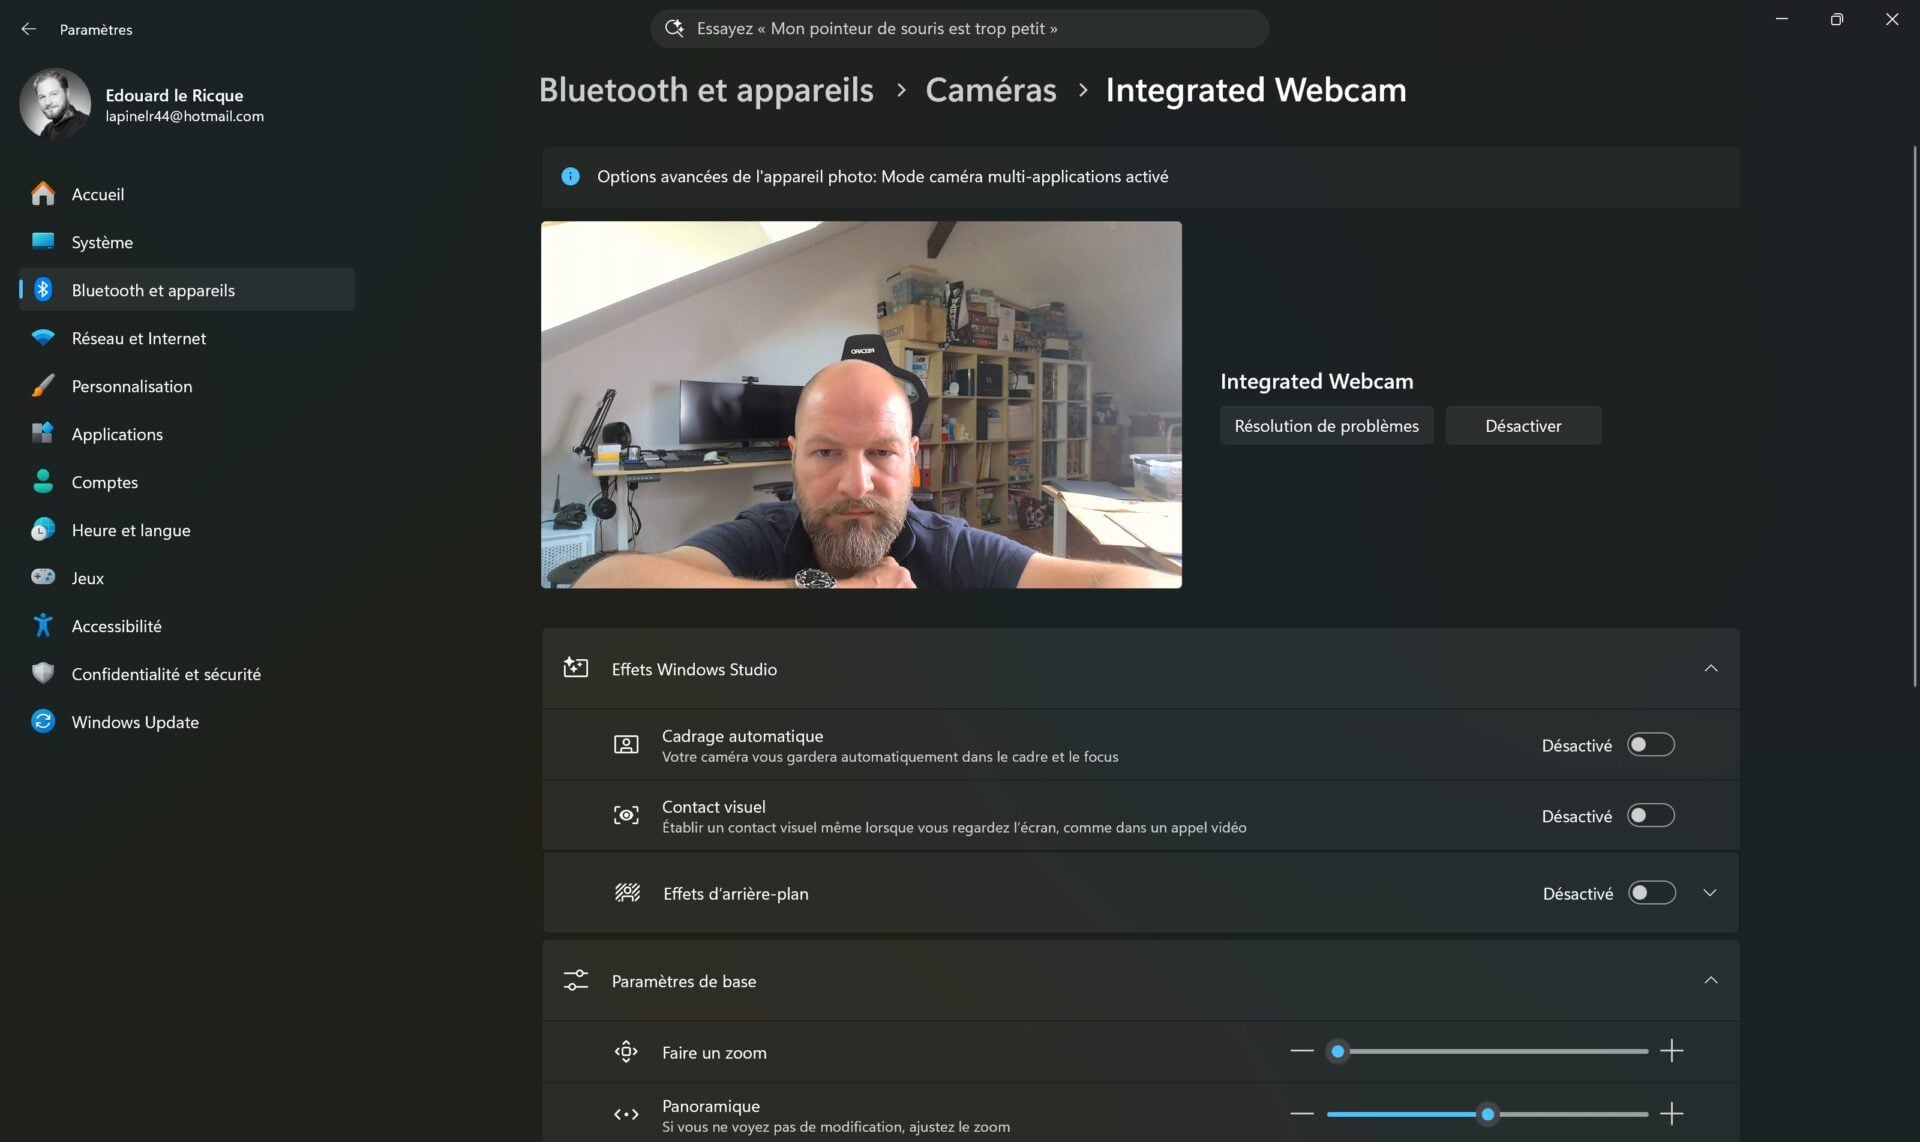Click the webcam preview image
Screen dimensions: 1920x1142
coord(861,404)
